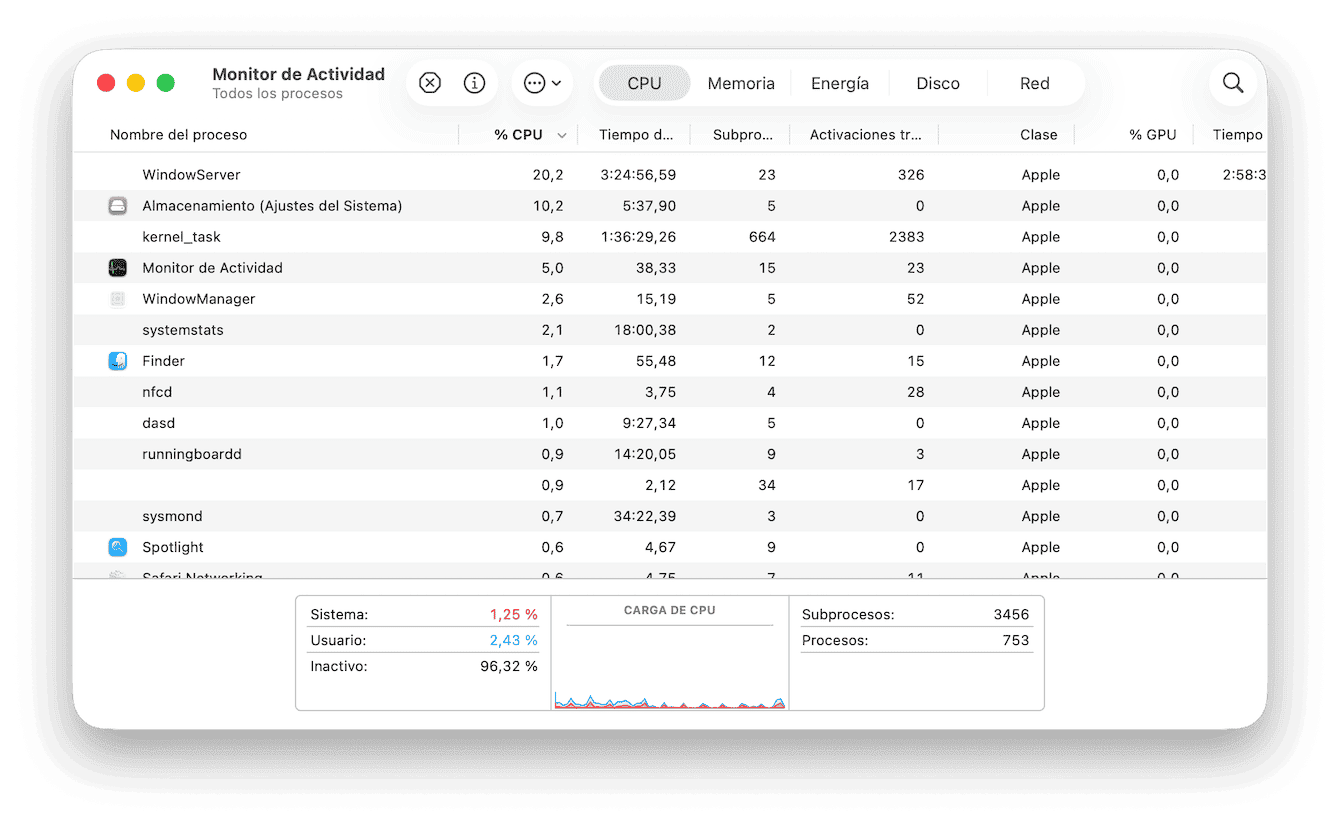Open the Energía tab
The image size is (1340, 825).
click(840, 83)
